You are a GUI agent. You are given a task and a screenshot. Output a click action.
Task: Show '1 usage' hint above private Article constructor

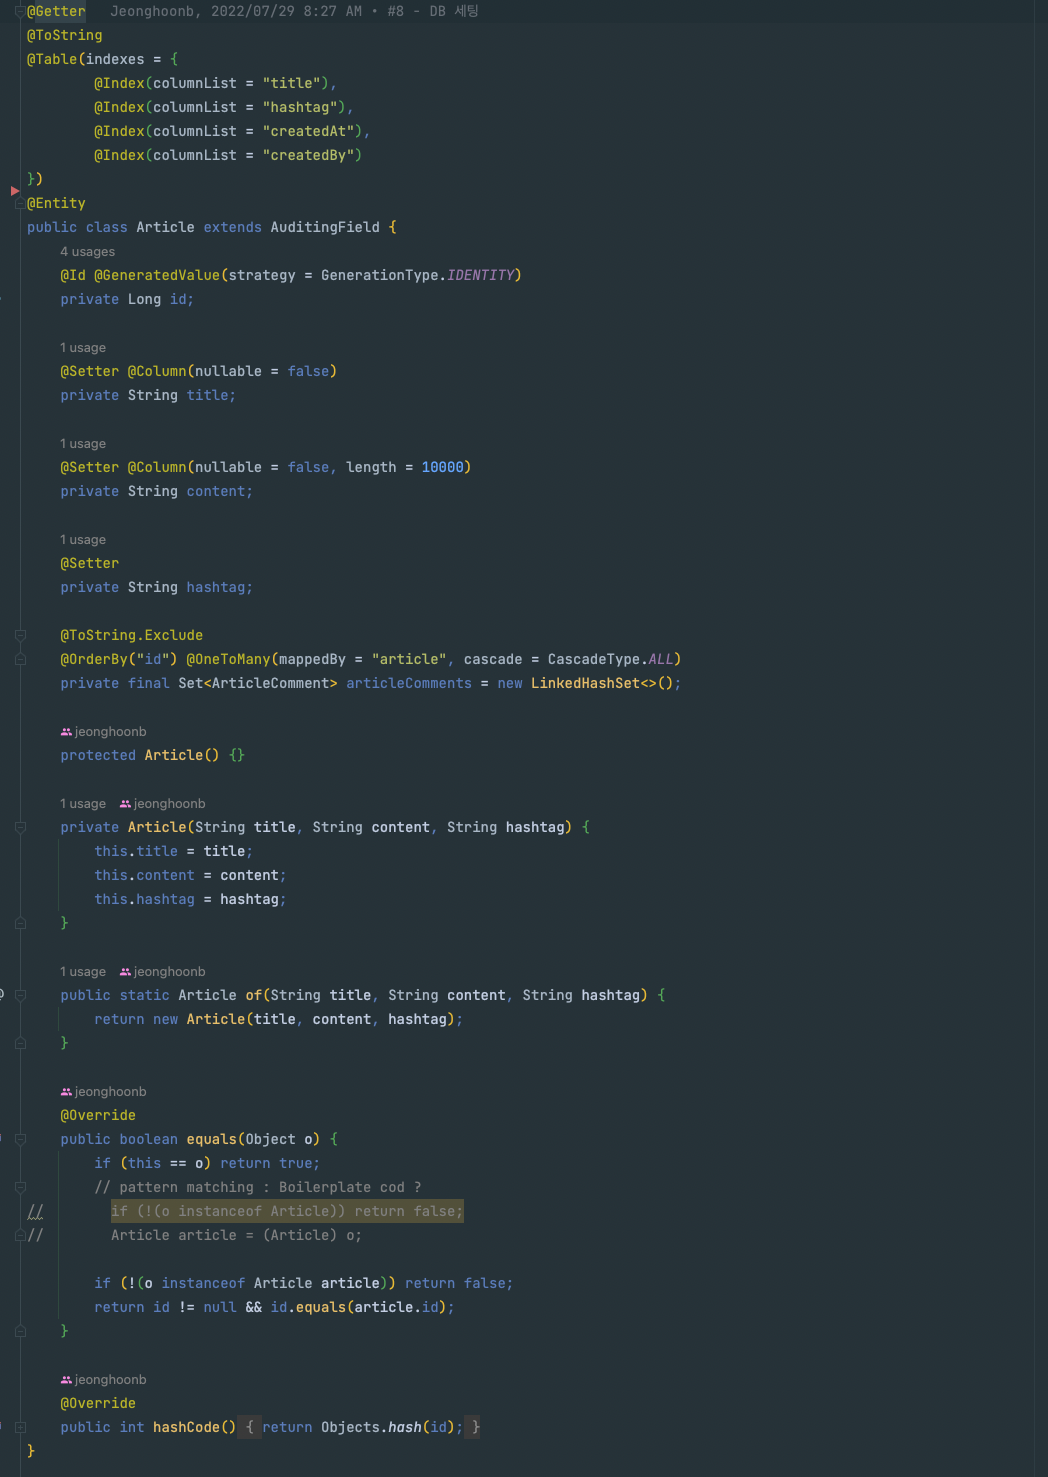(83, 804)
